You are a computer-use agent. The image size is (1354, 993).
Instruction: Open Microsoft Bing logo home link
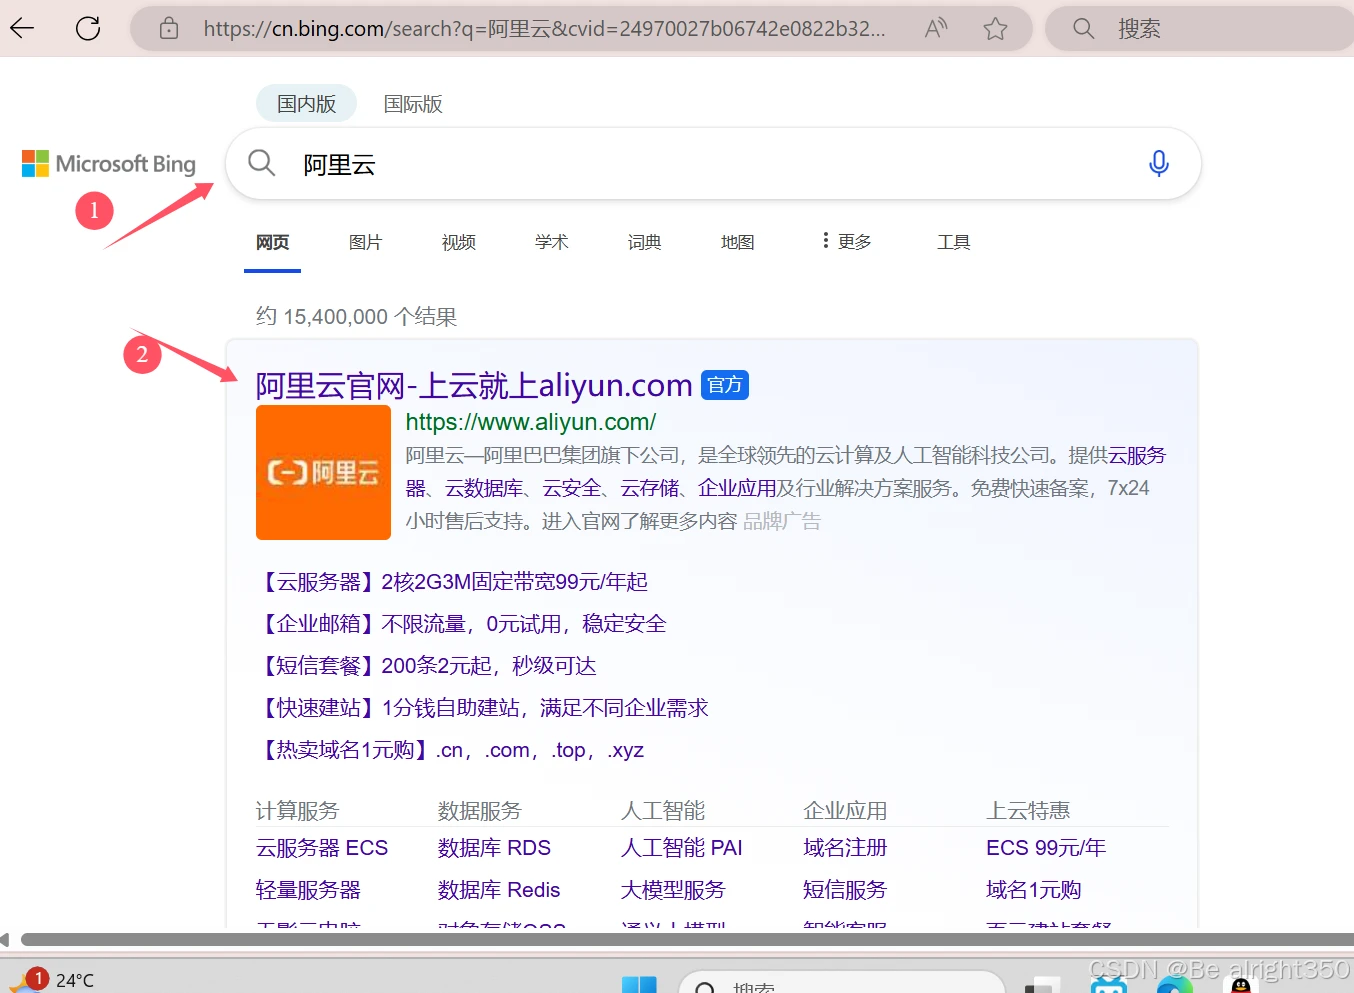(x=109, y=163)
